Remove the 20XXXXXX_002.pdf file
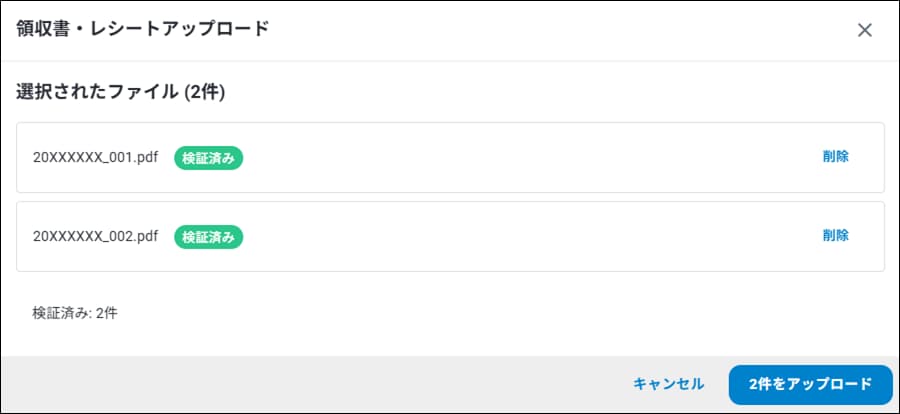900x414 pixels. (x=836, y=236)
